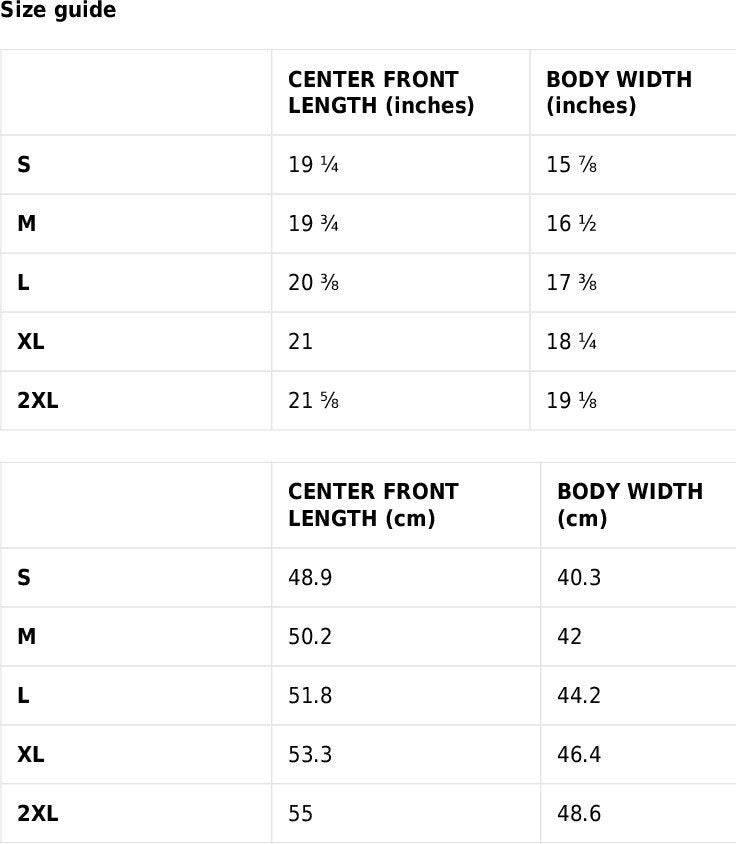Screen dimensions: 736x844
Task: Select the 40.3 cm body width cell
Action: click(579, 578)
